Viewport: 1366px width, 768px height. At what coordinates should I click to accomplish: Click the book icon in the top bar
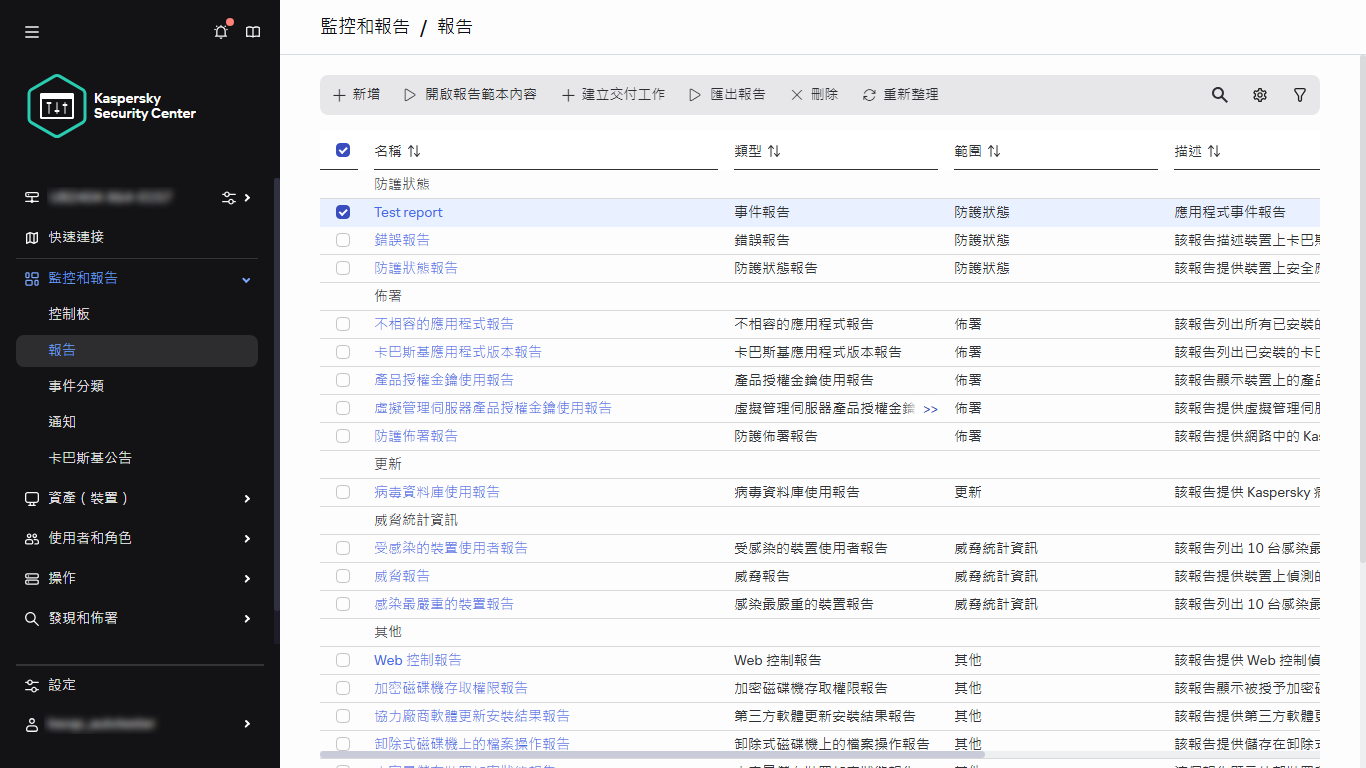coord(253,31)
